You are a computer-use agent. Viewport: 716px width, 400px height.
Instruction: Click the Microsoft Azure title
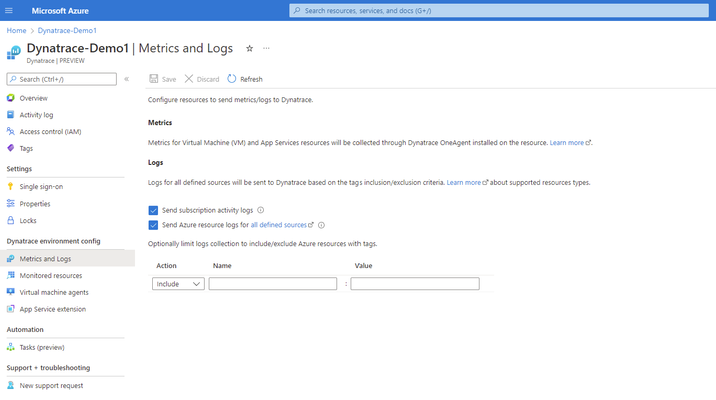pyautogui.click(x=60, y=11)
